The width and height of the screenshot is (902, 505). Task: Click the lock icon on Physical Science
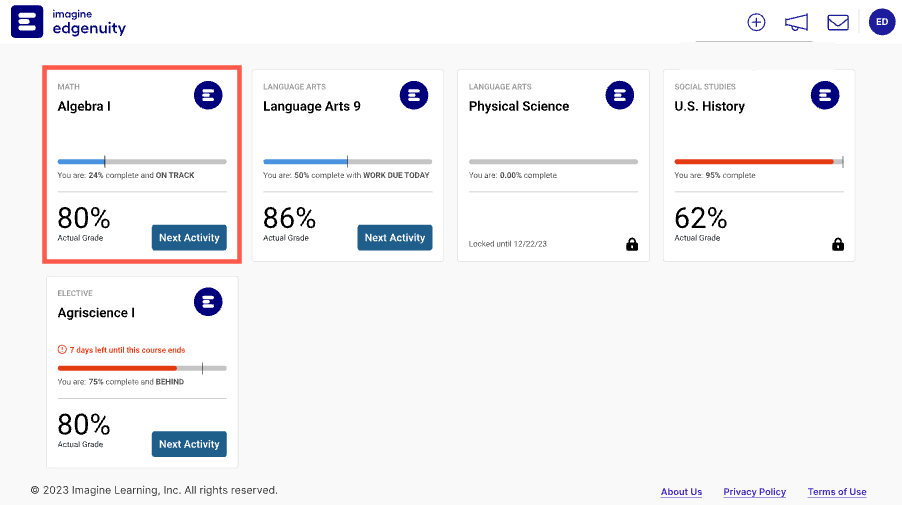coord(632,244)
